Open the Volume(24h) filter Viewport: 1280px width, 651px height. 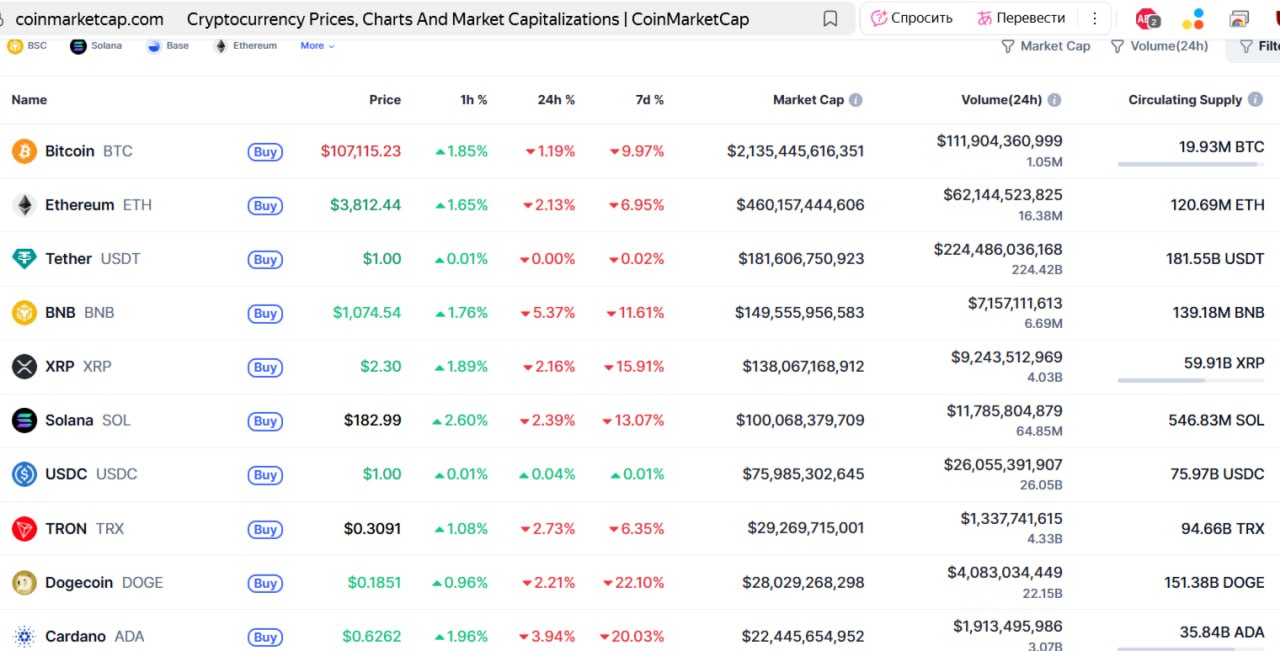click(1159, 46)
